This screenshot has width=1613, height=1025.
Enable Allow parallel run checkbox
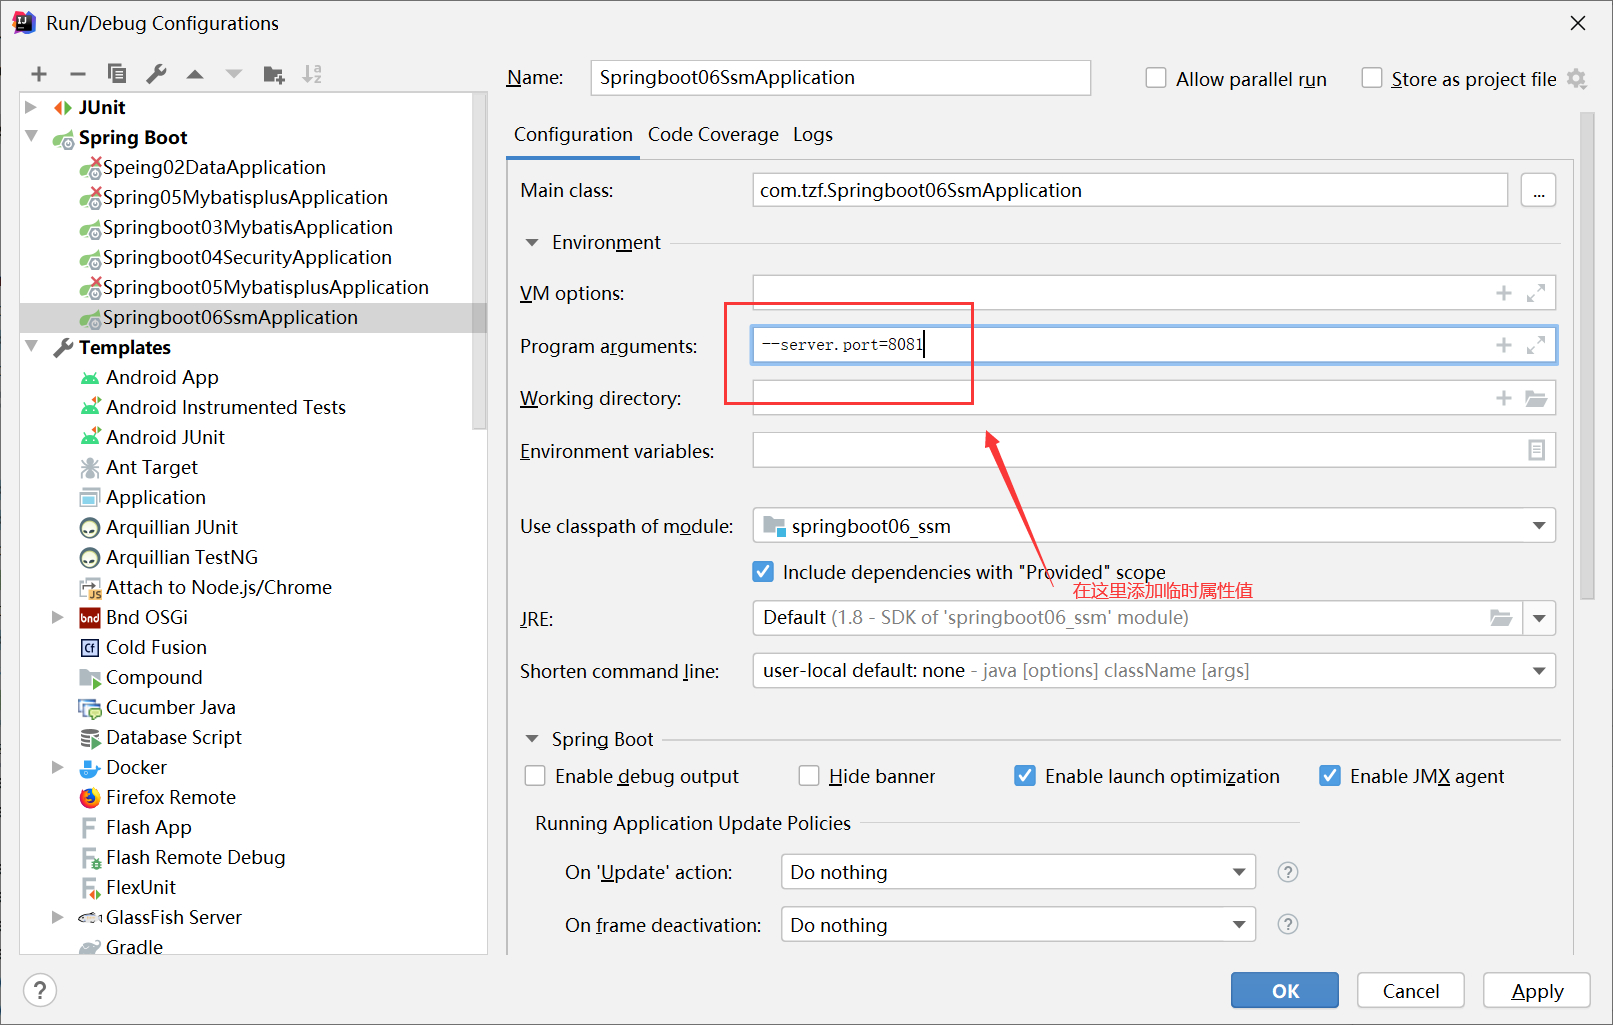coord(1156,78)
